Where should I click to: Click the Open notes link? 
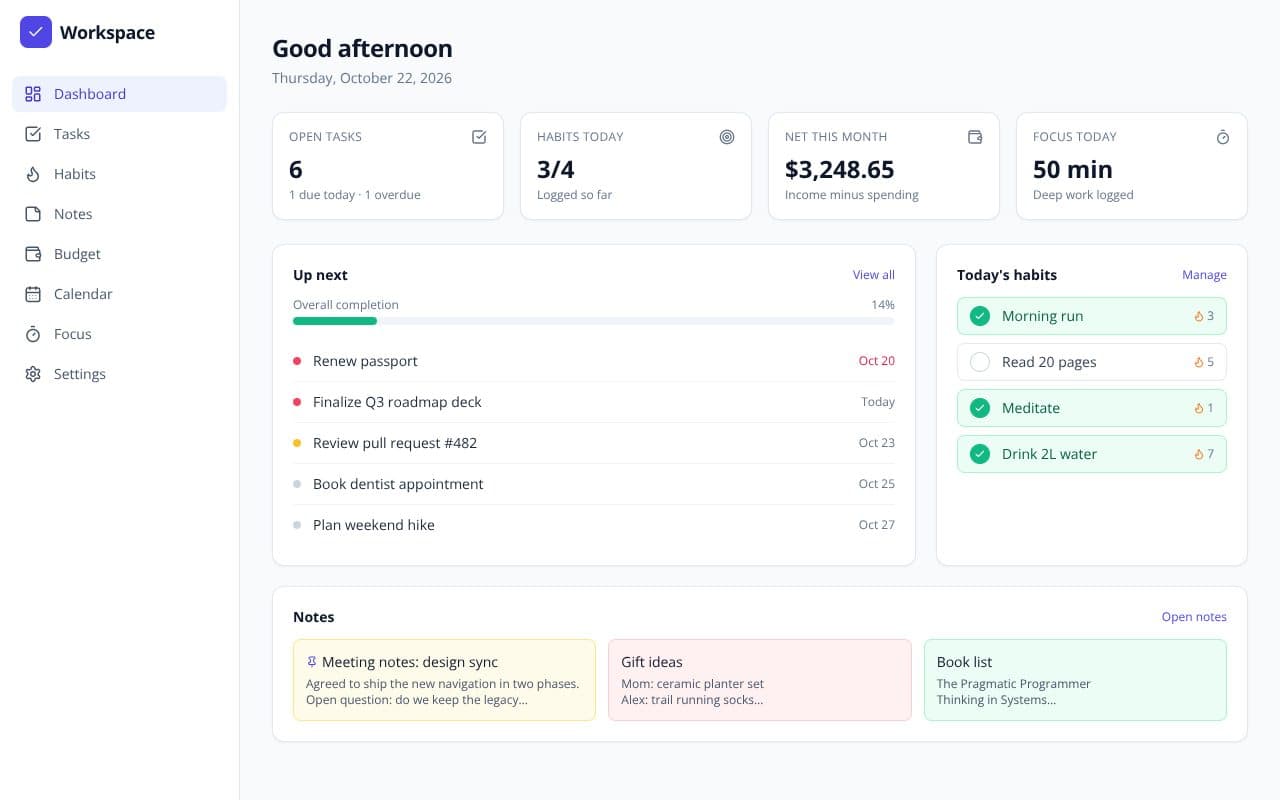[1194, 617]
